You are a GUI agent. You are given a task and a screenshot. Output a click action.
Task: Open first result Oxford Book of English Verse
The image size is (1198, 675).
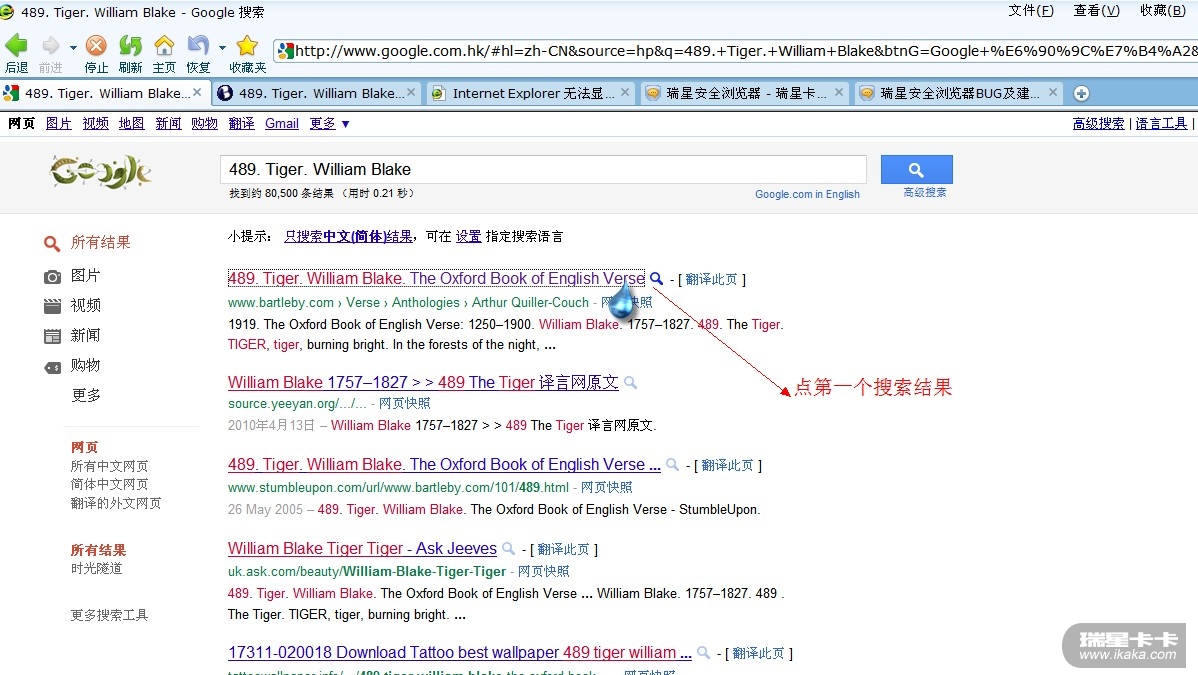coord(436,278)
